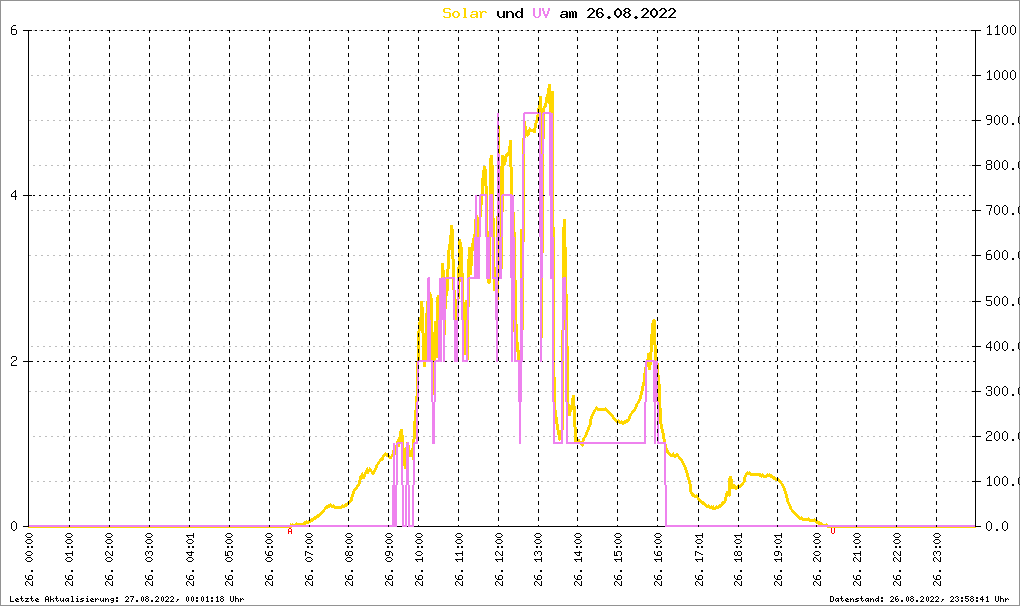The image size is (1020, 606).
Task: Click the time label "26. 06:00"
Action: pyautogui.click(x=269, y=559)
